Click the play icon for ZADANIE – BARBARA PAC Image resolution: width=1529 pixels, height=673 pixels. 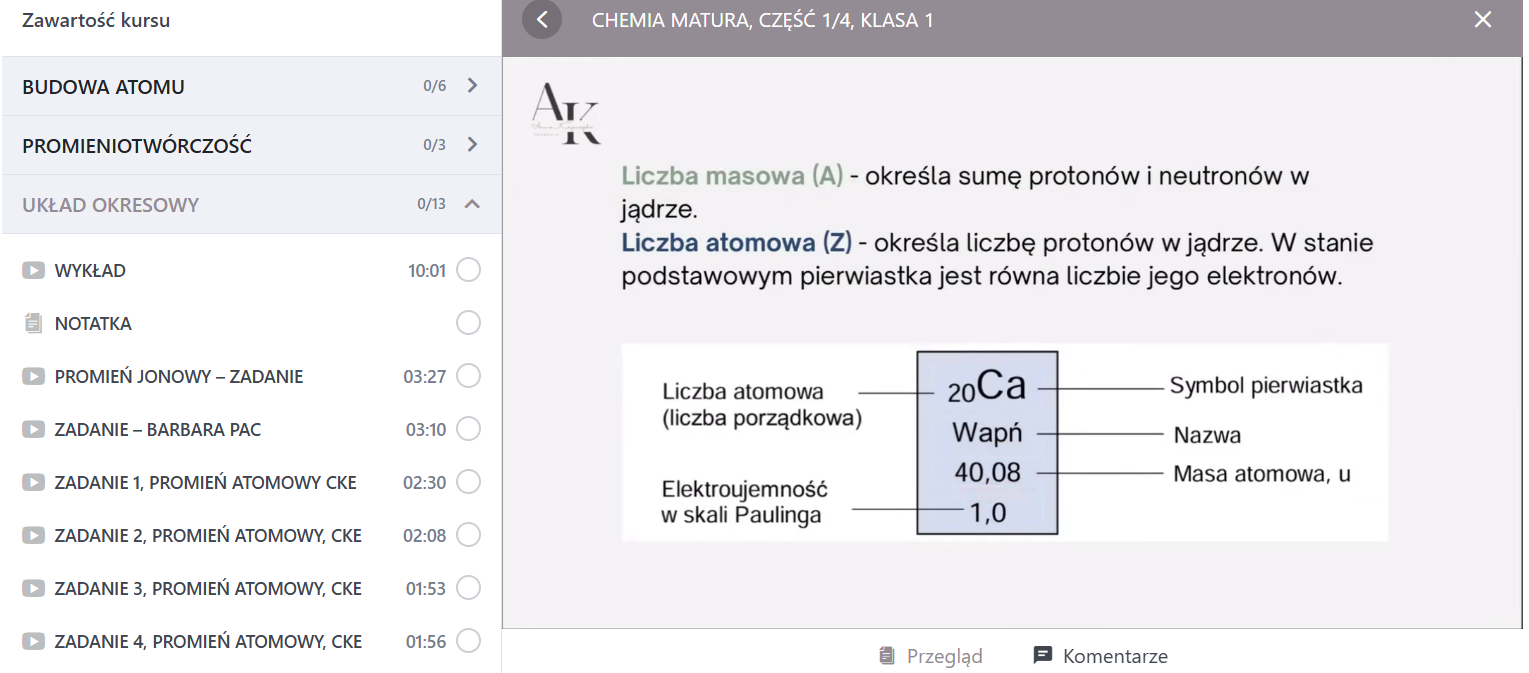coord(33,428)
